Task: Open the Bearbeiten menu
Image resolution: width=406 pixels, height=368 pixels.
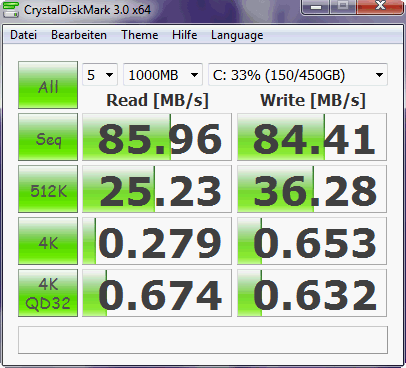Action: click(79, 35)
